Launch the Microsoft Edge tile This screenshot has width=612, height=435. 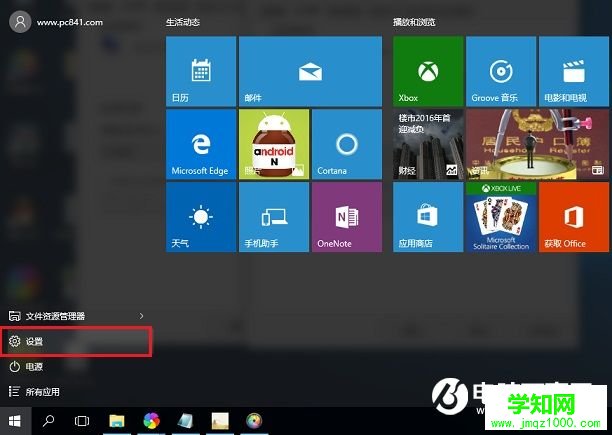point(201,144)
